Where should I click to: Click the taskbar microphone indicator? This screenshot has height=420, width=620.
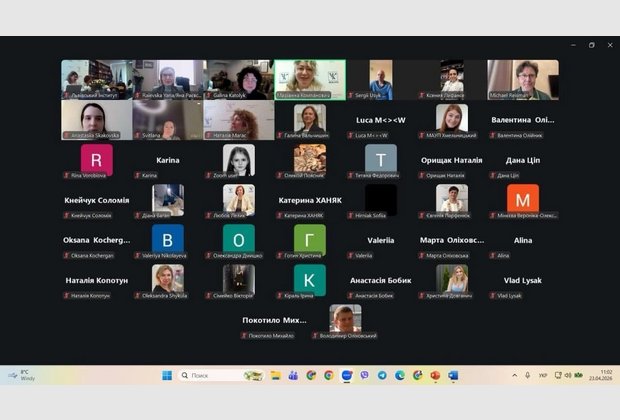coord(529,376)
